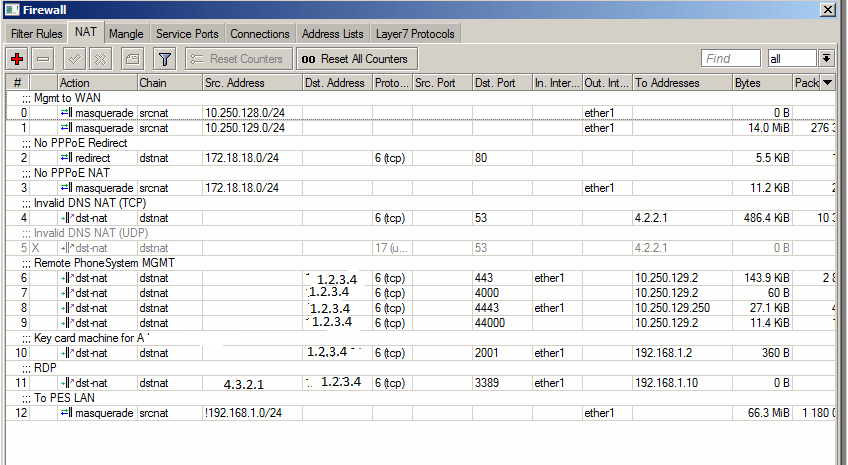Remove selected rule with minus button
Screen dimensions: 848x465
[43, 59]
